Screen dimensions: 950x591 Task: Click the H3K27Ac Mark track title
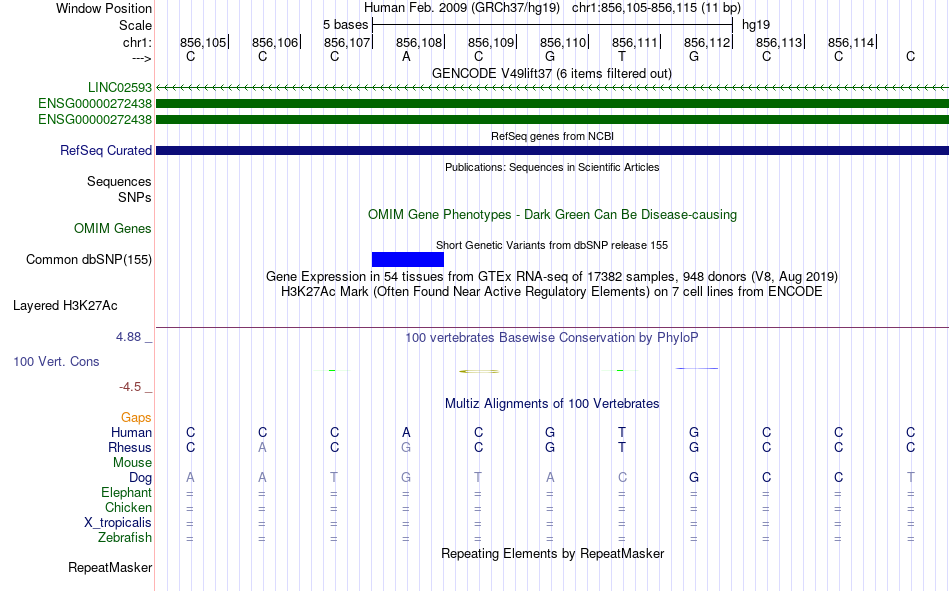pyautogui.click(x=552, y=292)
